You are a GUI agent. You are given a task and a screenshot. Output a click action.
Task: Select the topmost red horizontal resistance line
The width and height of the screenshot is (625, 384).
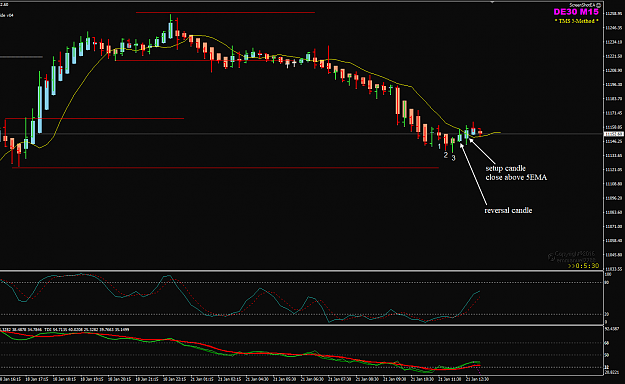point(225,12)
